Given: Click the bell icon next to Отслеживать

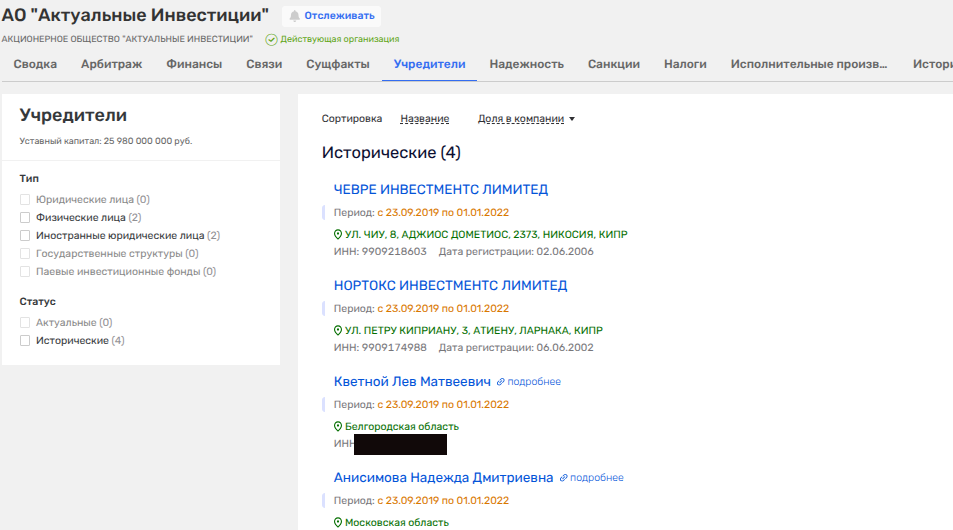Looking at the screenshot, I should (295, 16).
